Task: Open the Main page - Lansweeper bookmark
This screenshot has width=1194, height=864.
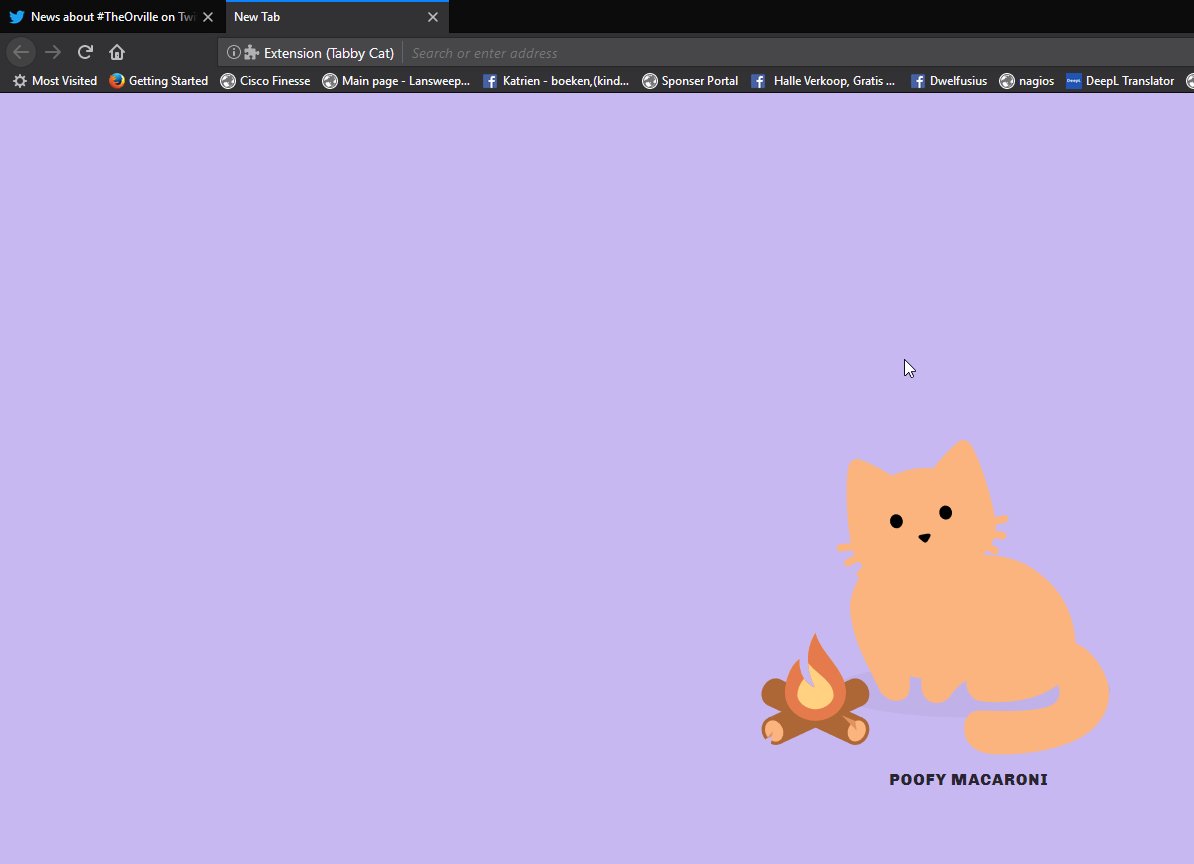Action: point(396,81)
